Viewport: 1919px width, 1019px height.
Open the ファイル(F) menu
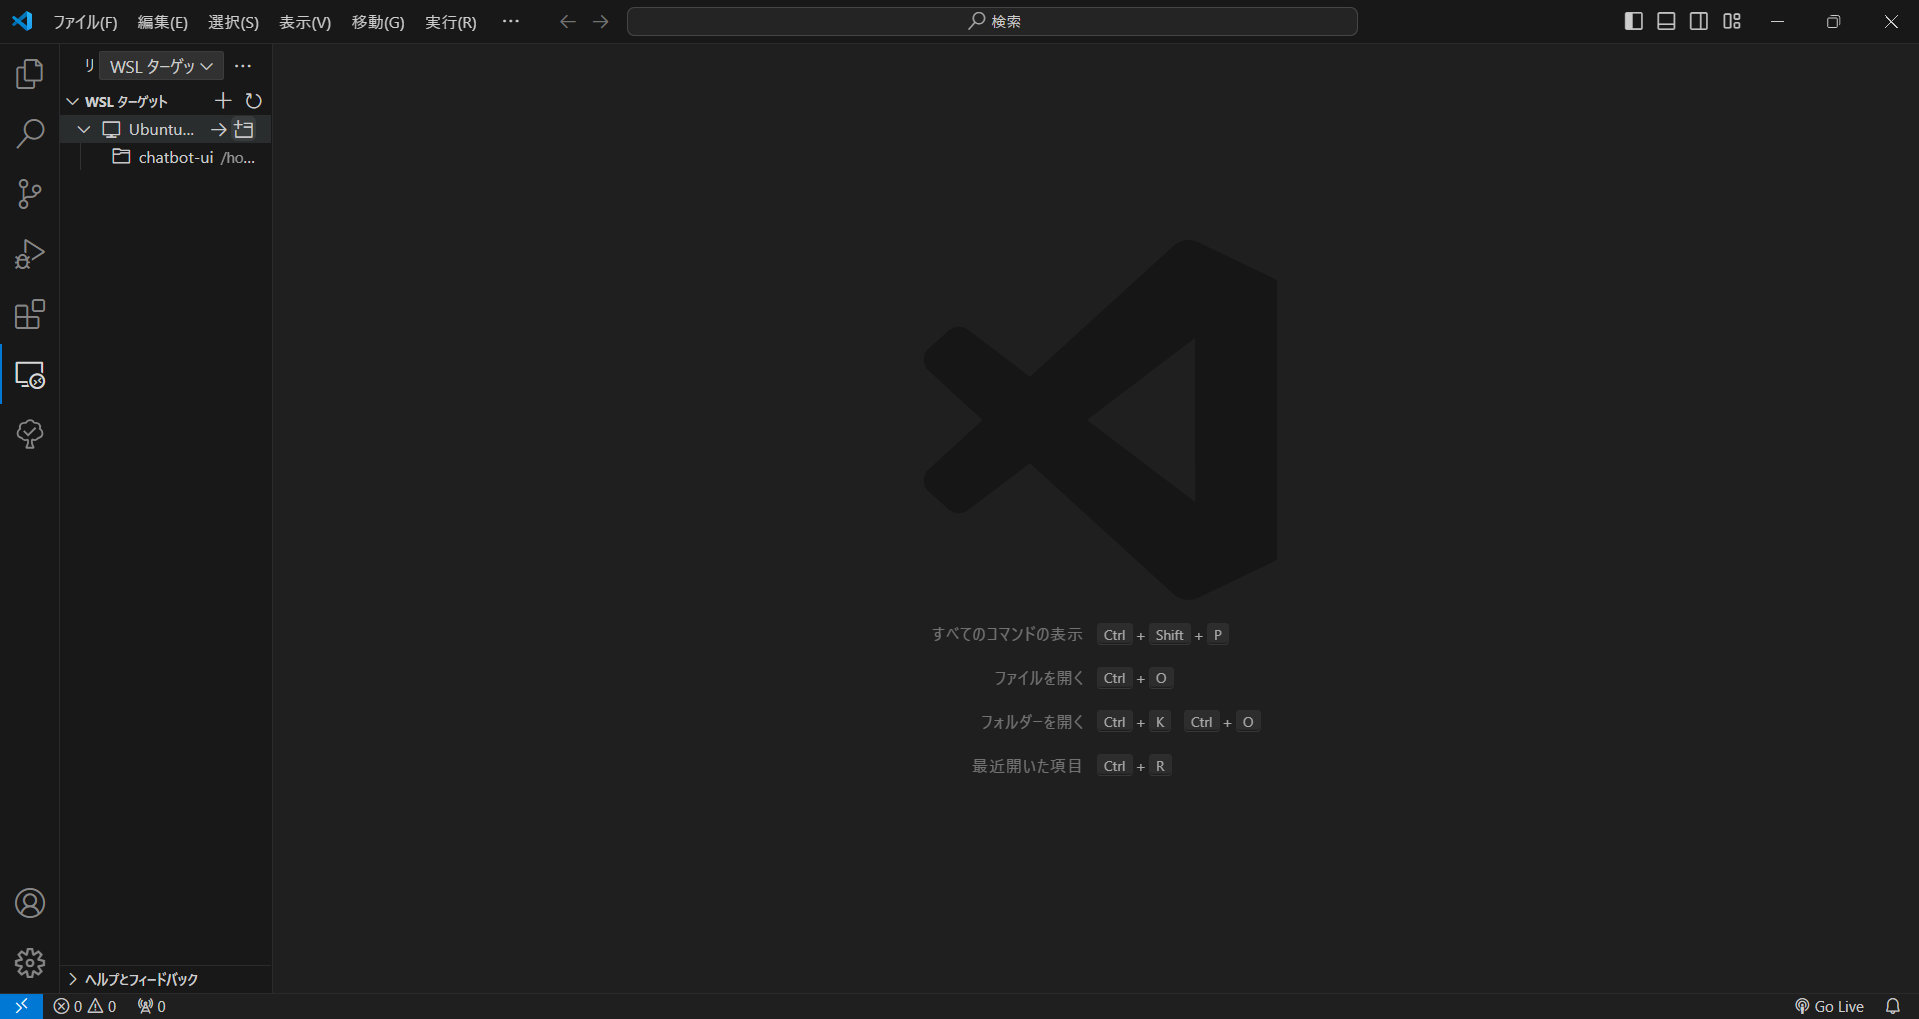[85, 22]
